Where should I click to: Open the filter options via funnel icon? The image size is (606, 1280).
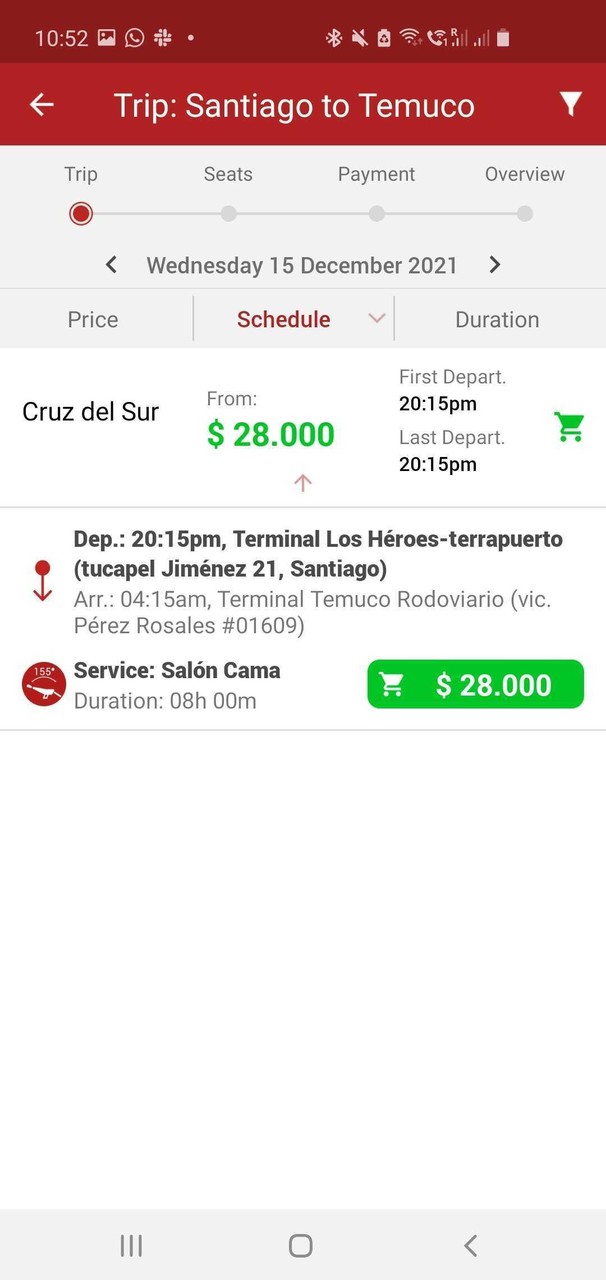(x=571, y=103)
